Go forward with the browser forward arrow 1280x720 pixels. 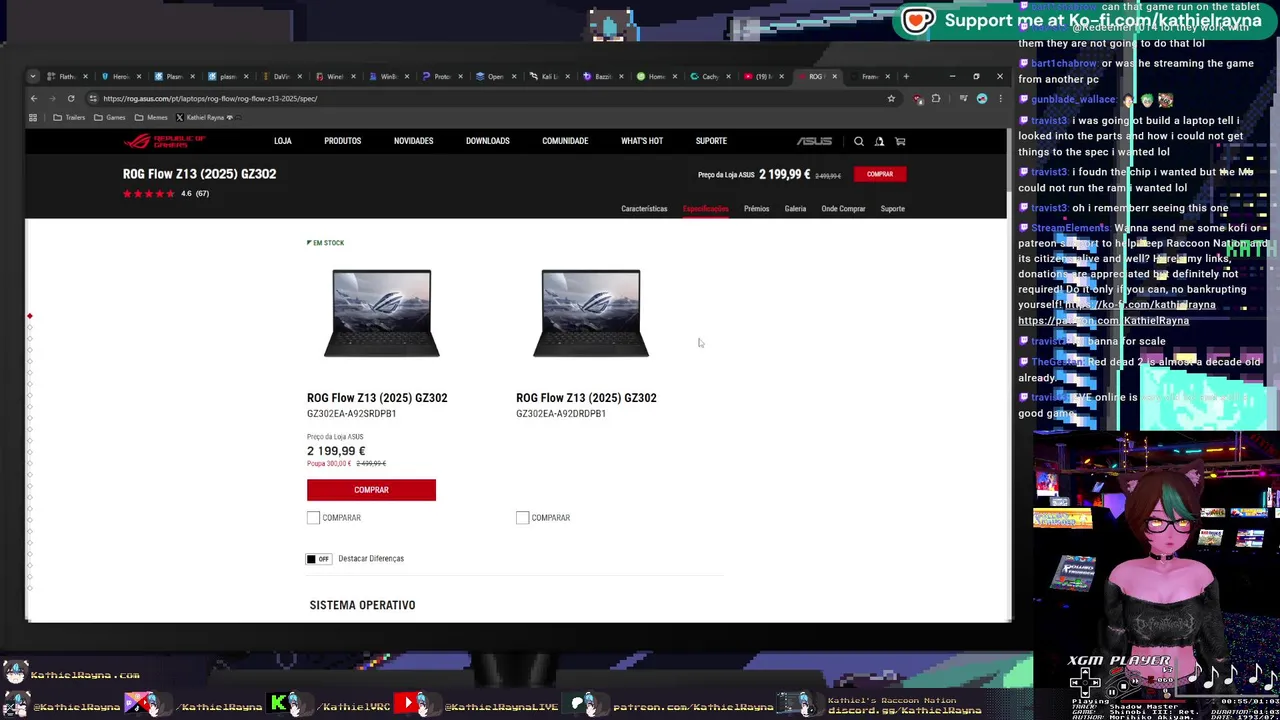[52, 98]
